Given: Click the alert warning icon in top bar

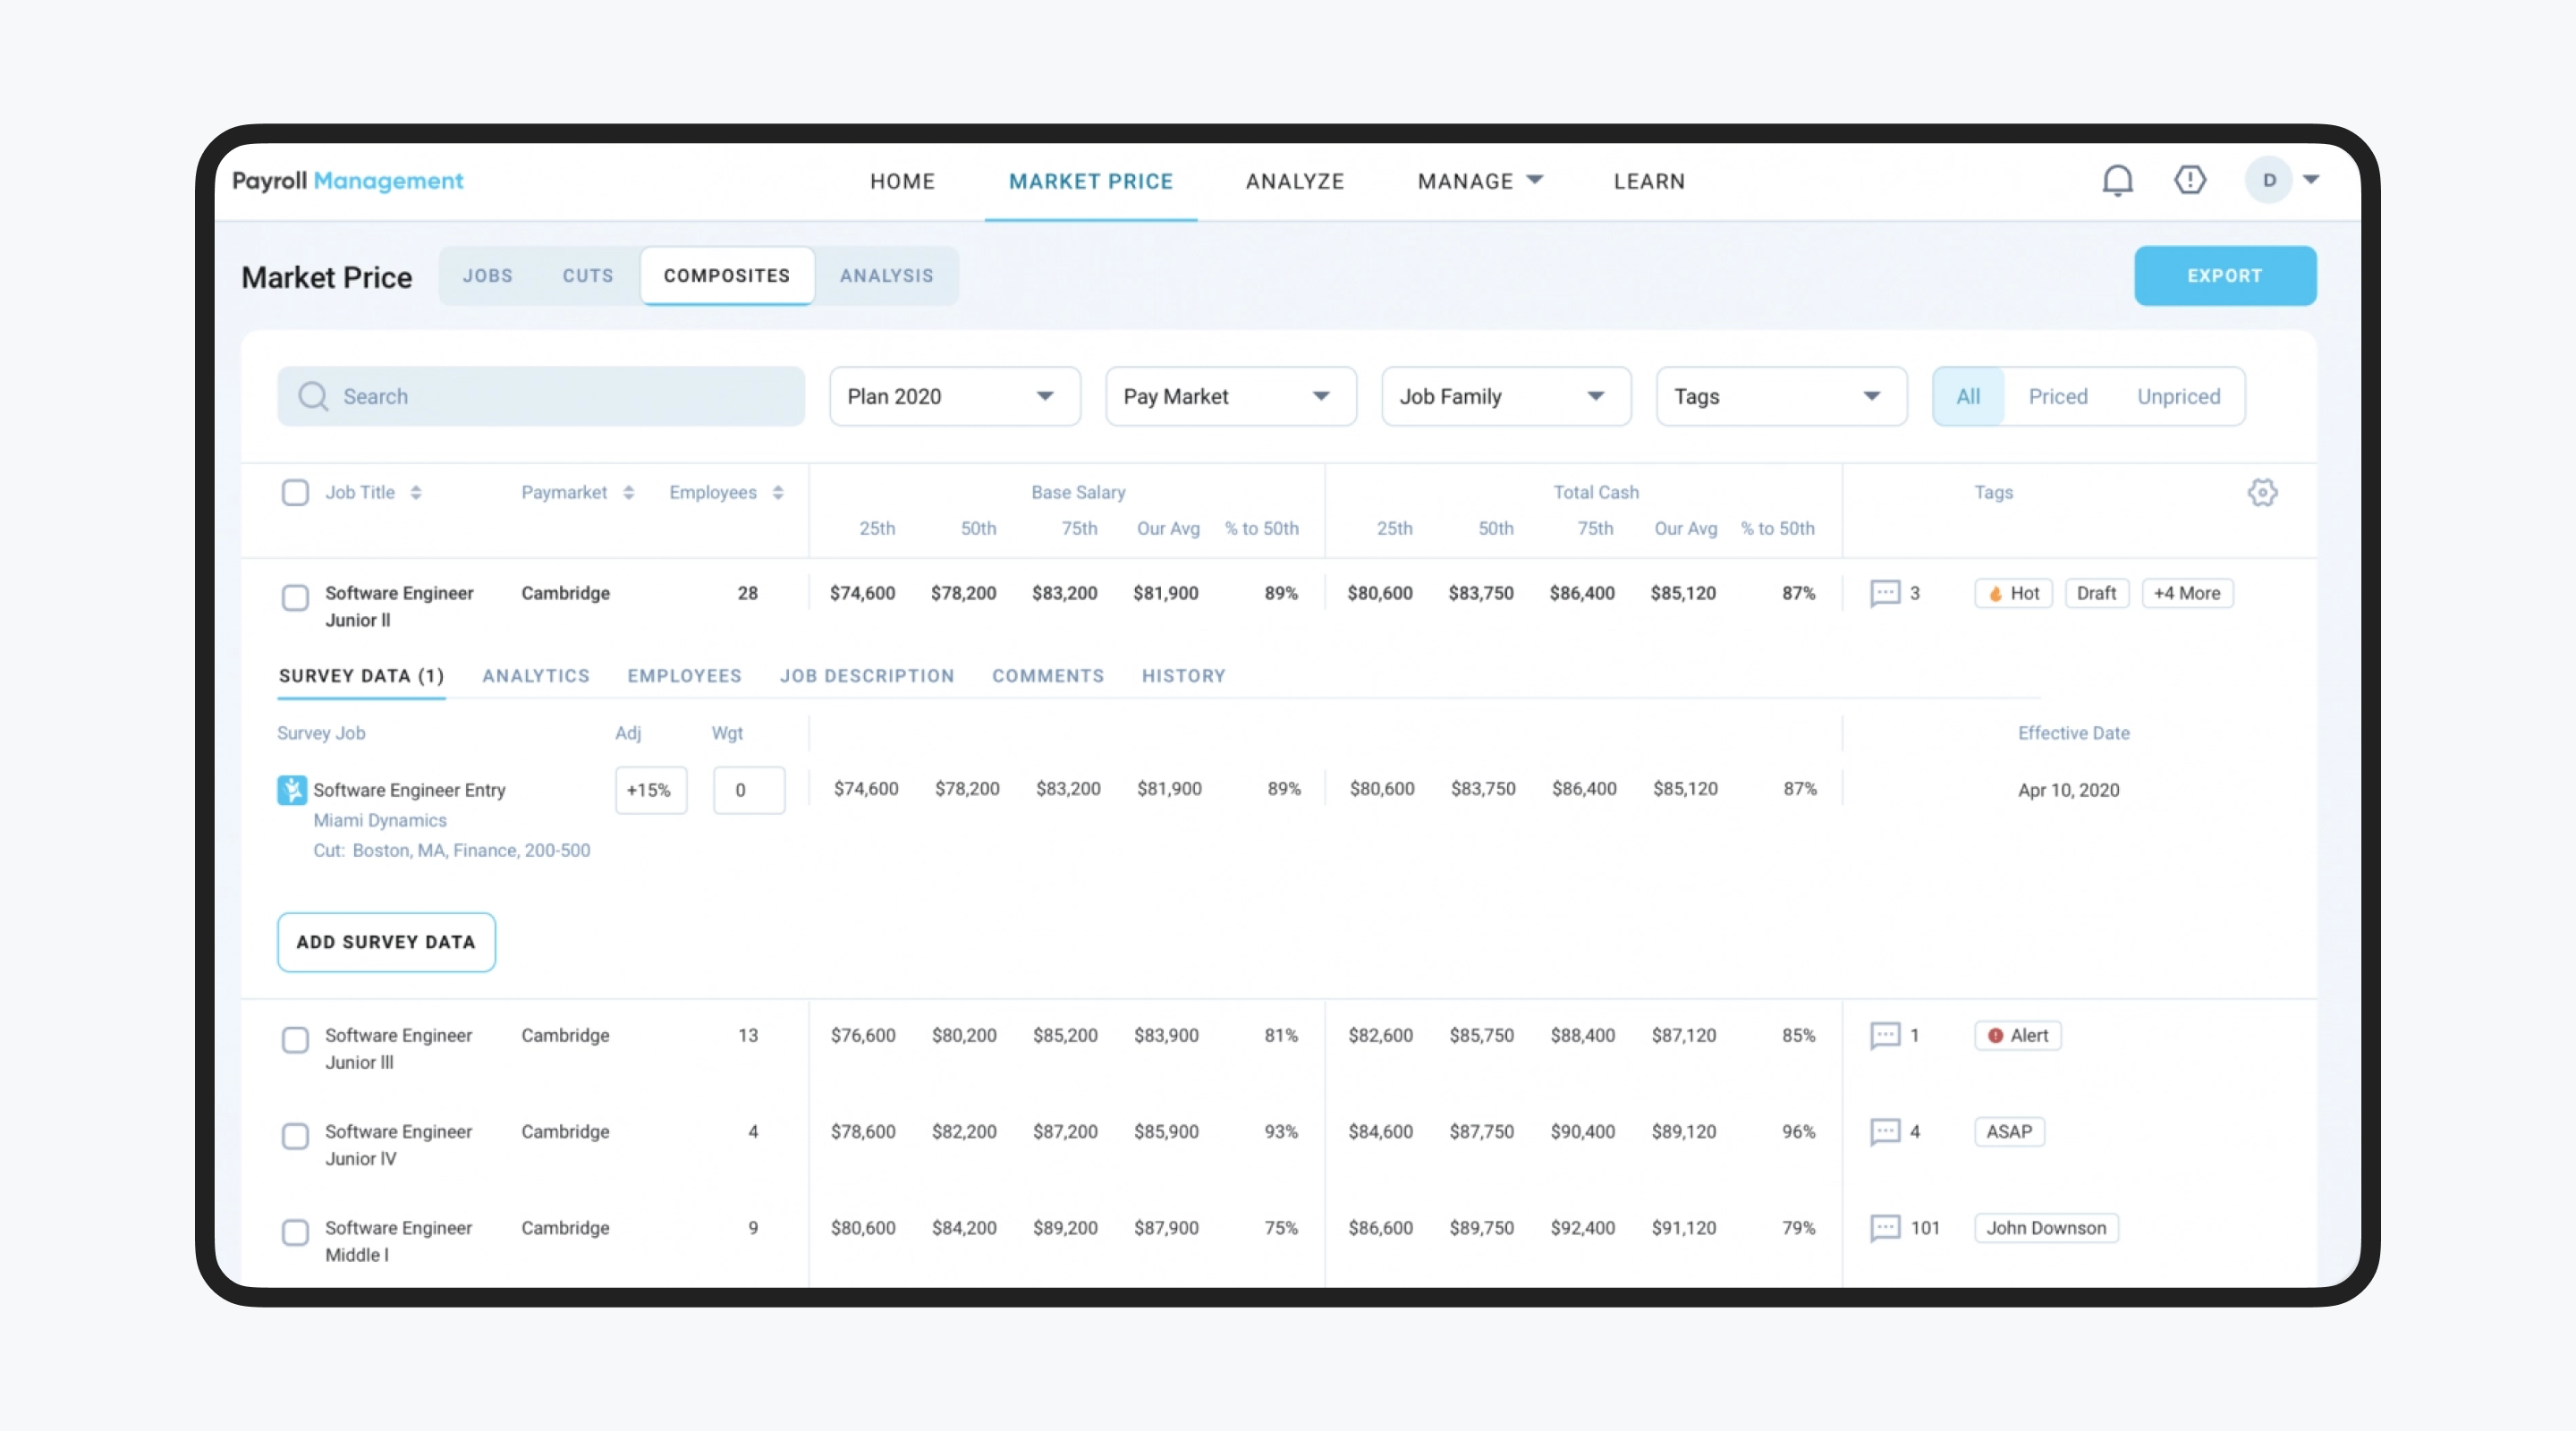Looking at the screenshot, I should 2190,180.
